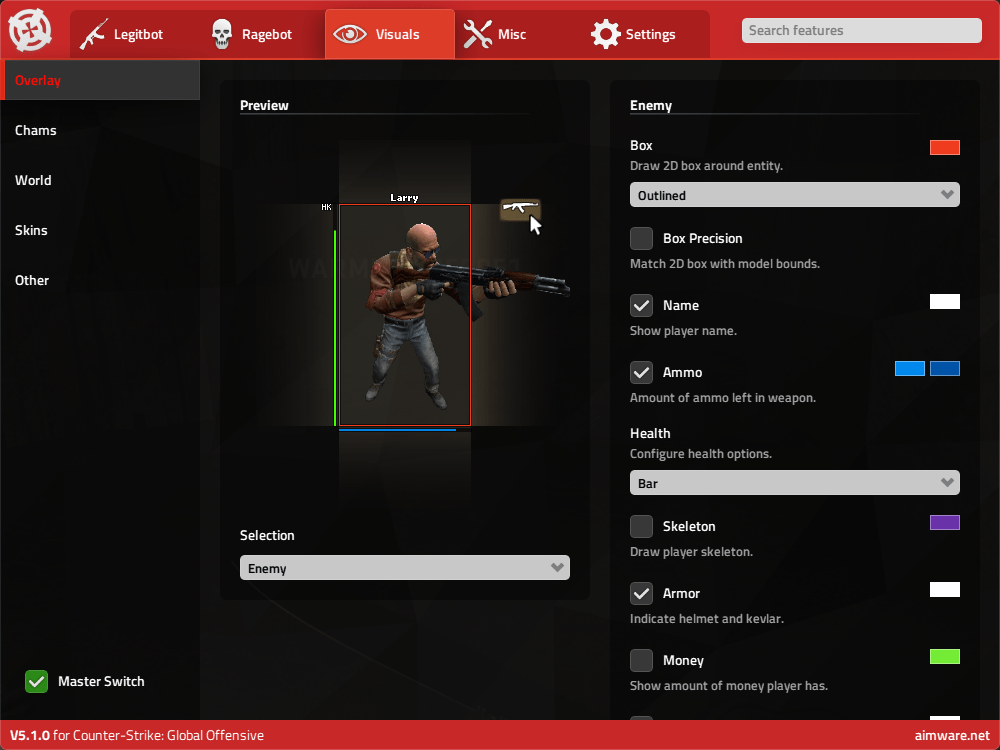Click the Enemy section heading
This screenshot has width=1000, height=750.
pos(651,105)
